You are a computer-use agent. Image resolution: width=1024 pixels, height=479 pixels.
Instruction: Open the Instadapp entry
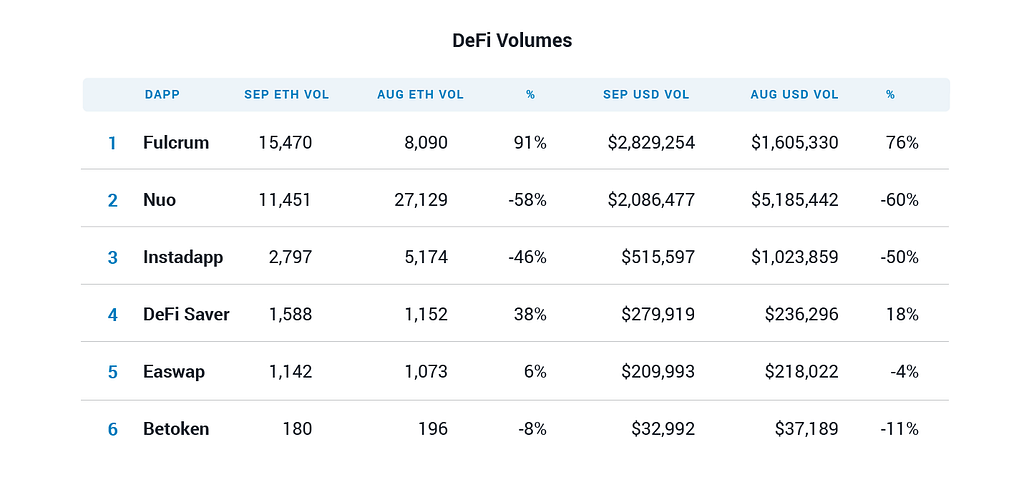(183, 257)
